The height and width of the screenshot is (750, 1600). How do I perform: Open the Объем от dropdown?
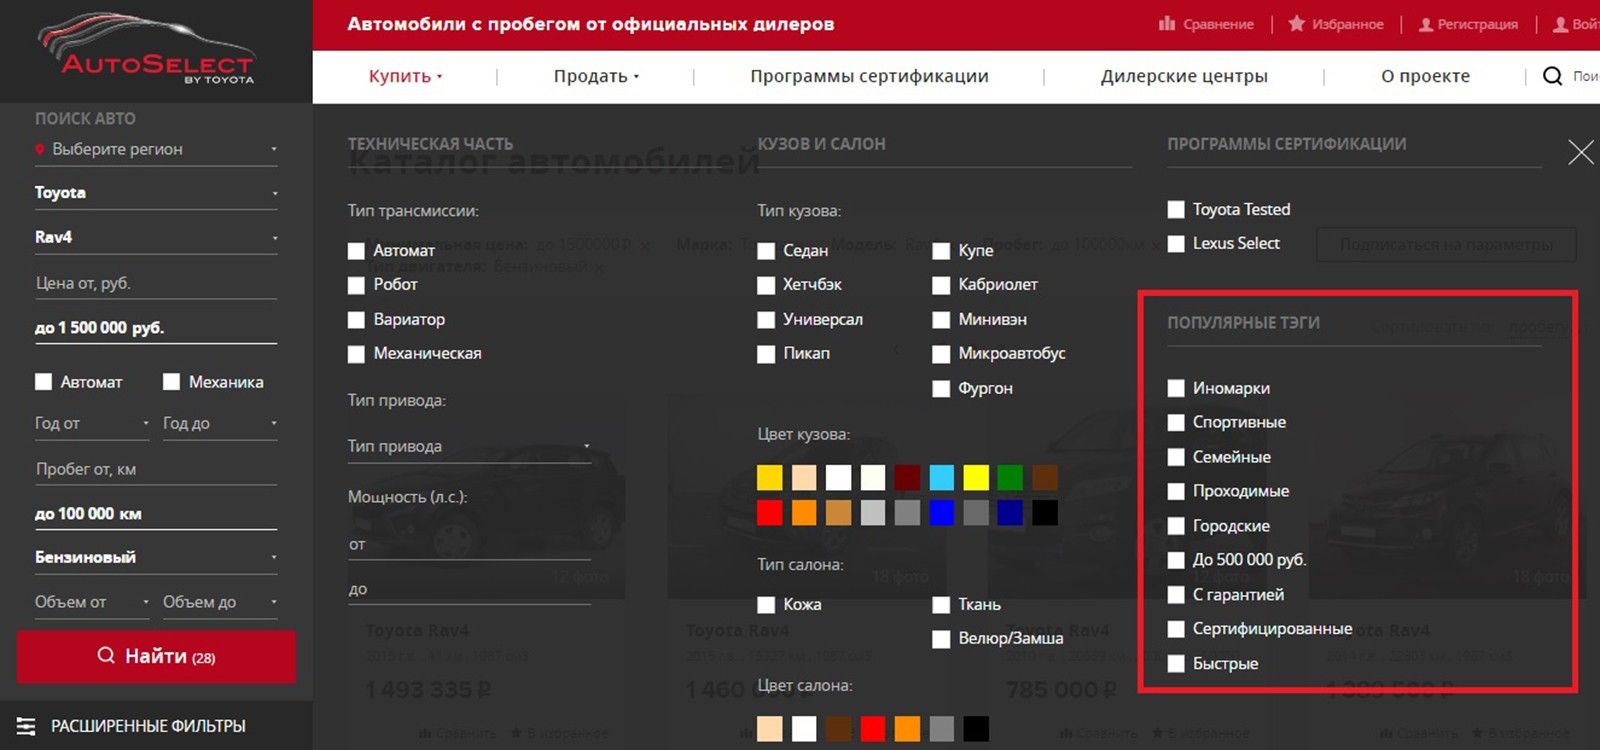(x=92, y=602)
